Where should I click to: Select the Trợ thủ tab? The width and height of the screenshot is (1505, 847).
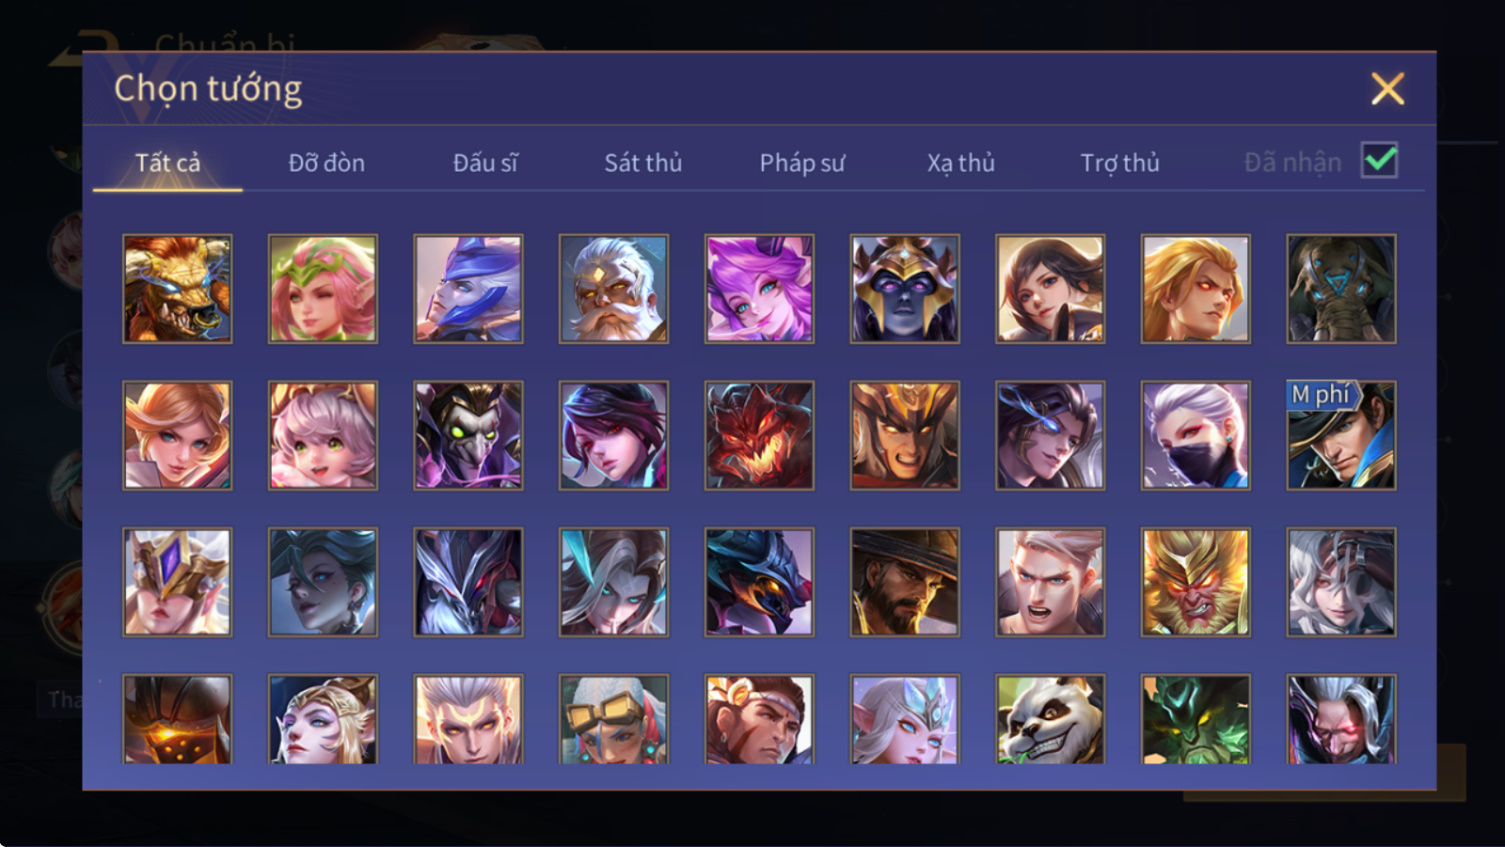[x=1120, y=162]
